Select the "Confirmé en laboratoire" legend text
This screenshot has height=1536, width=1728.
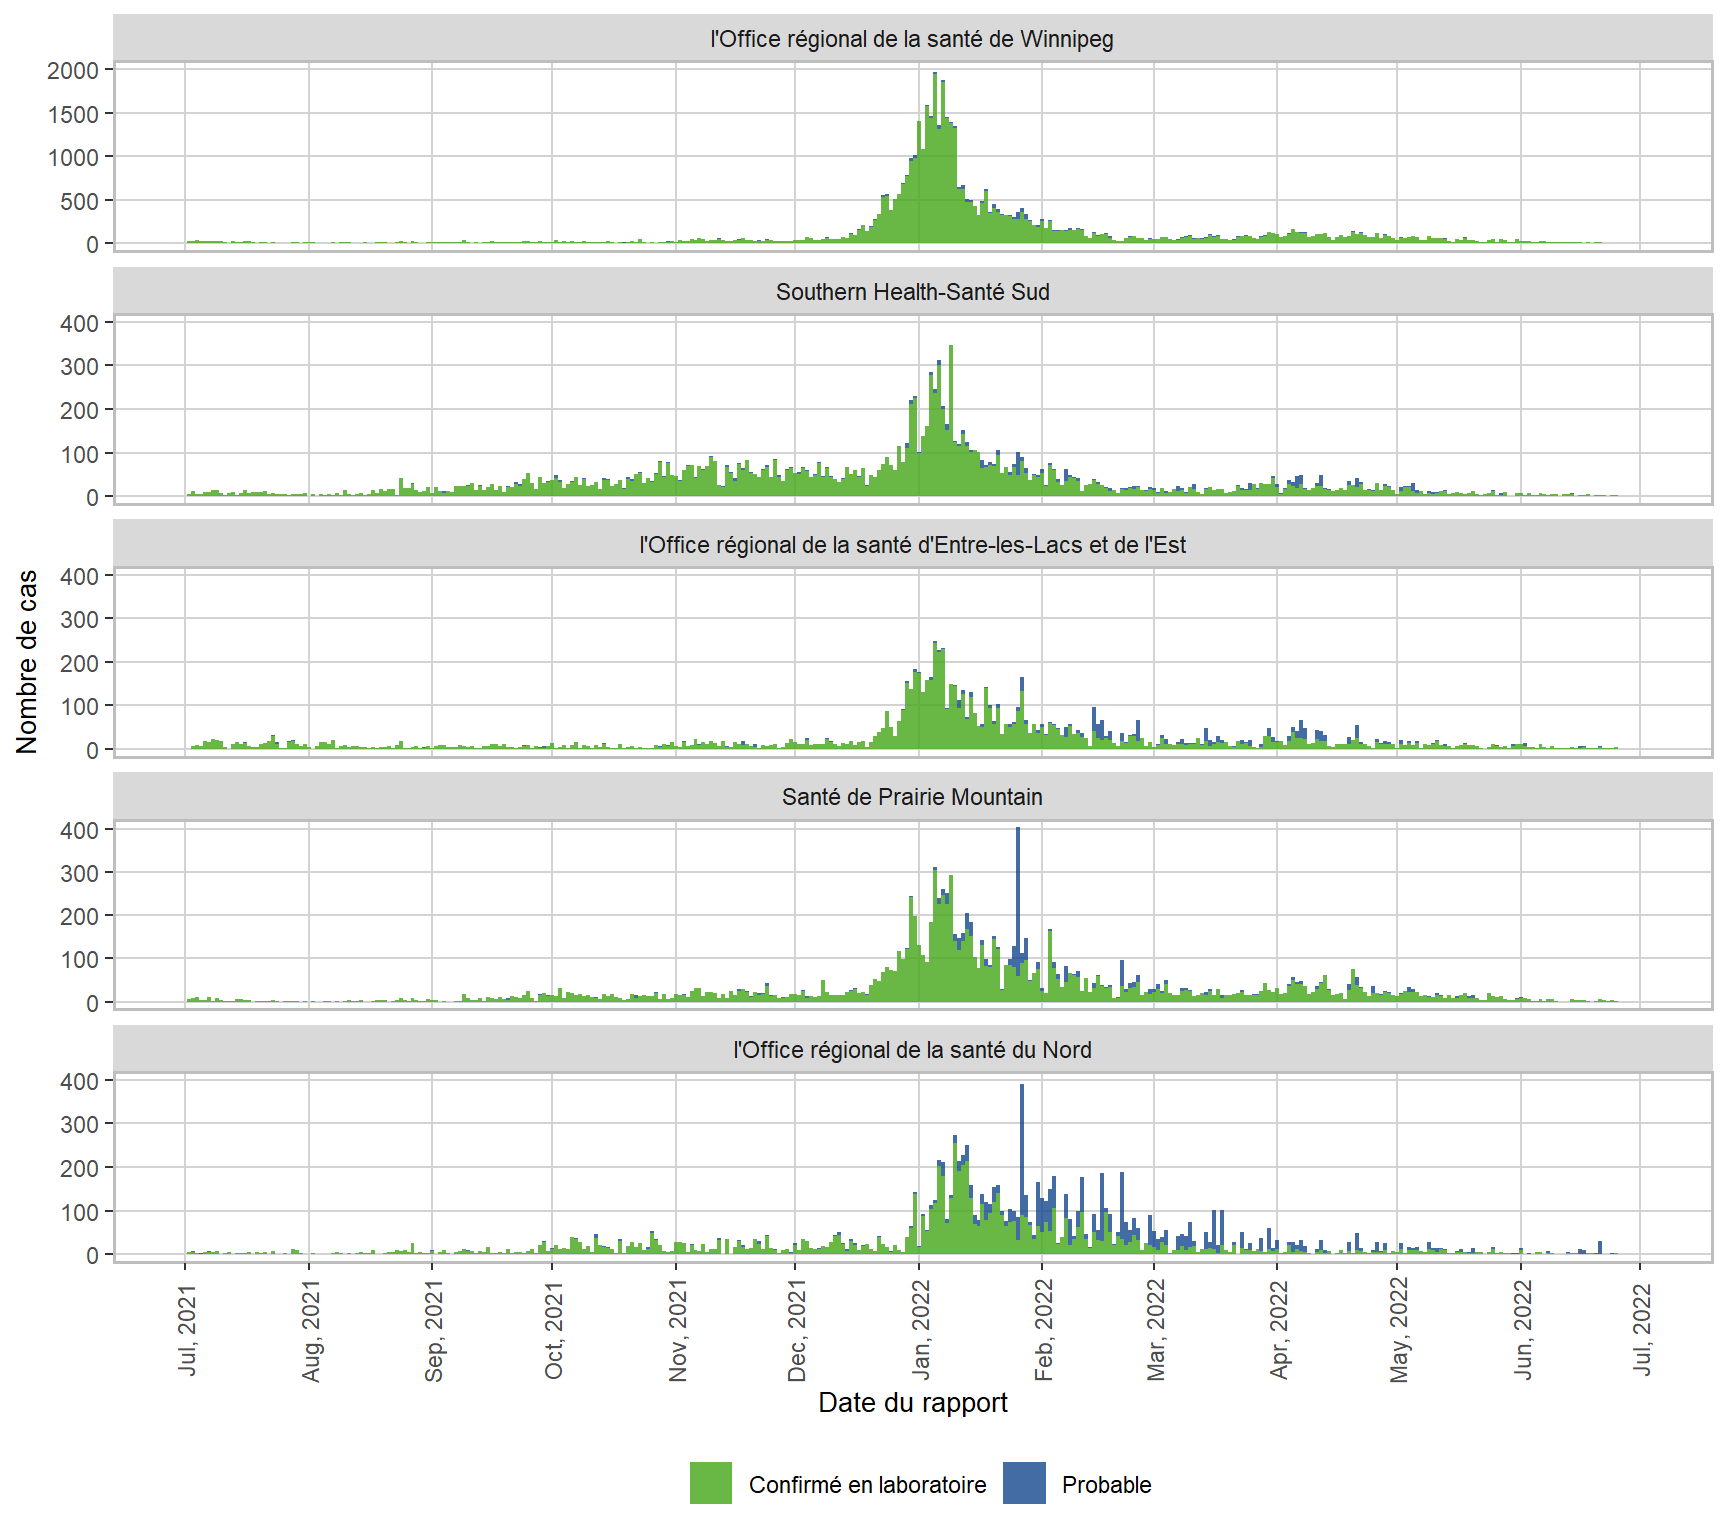point(867,1485)
